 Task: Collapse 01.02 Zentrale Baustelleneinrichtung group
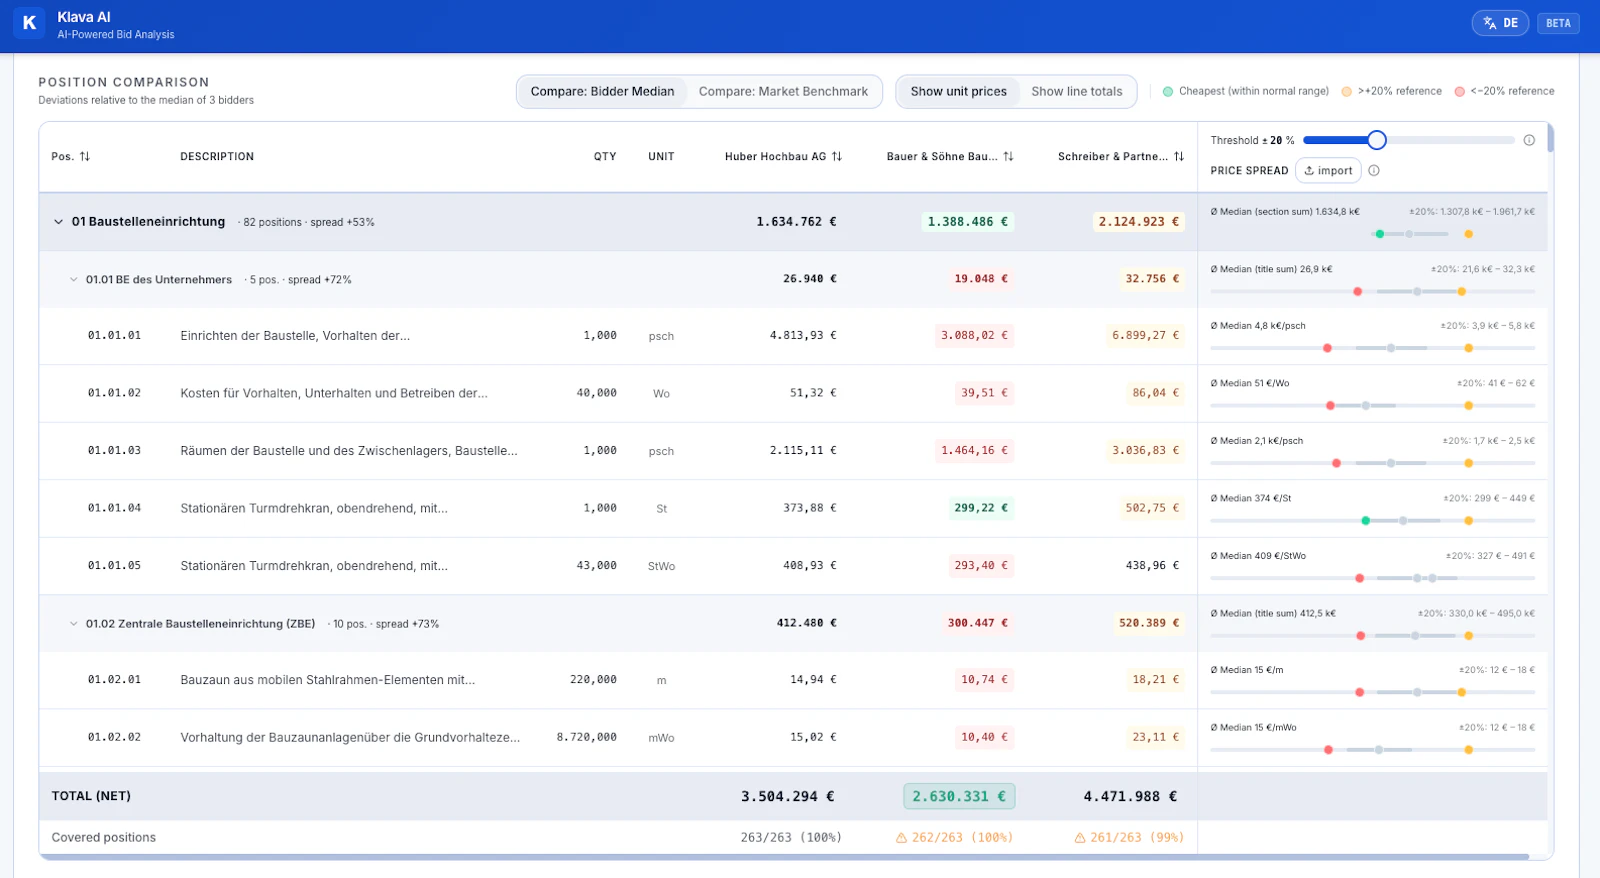click(73, 624)
